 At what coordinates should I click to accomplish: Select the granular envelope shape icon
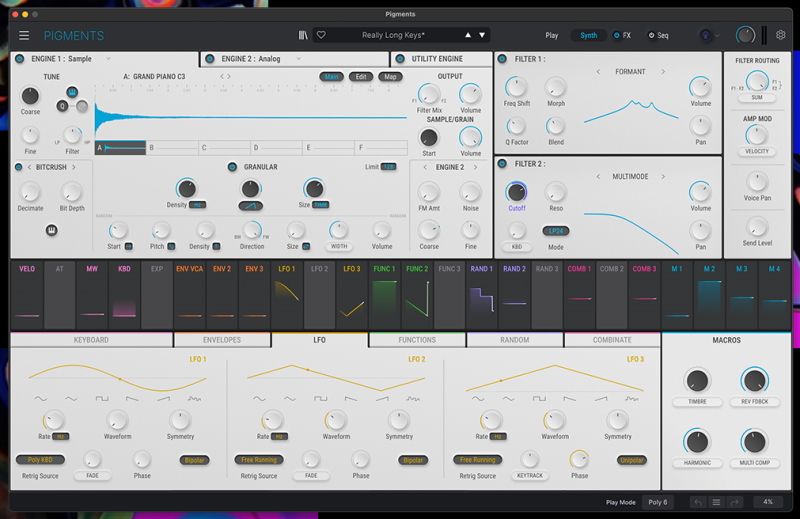click(x=250, y=205)
